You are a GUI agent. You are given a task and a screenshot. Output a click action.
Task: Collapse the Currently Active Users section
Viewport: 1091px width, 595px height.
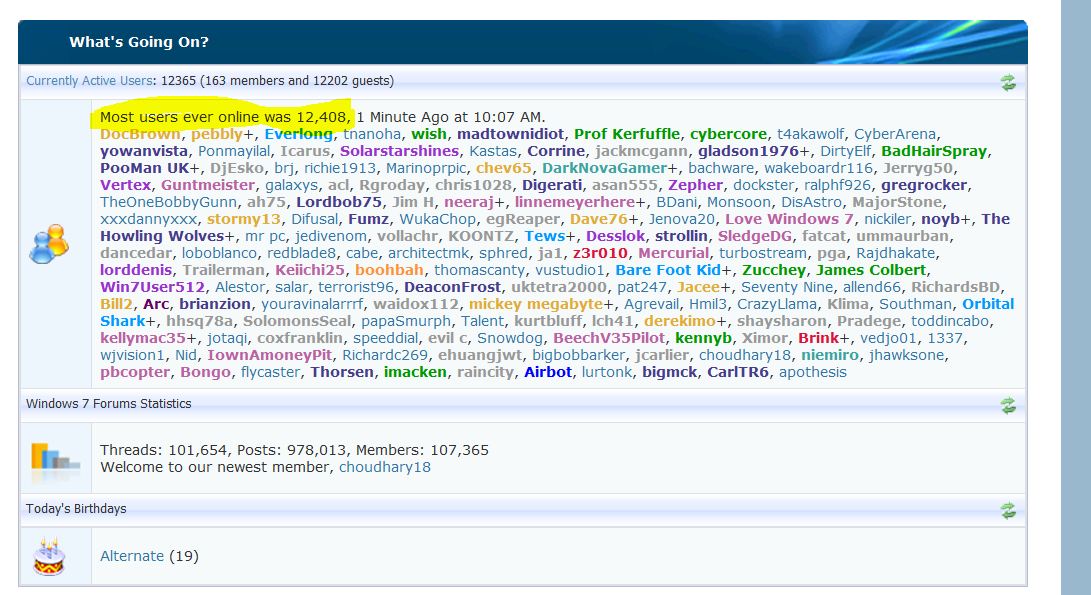[1008, 83]
